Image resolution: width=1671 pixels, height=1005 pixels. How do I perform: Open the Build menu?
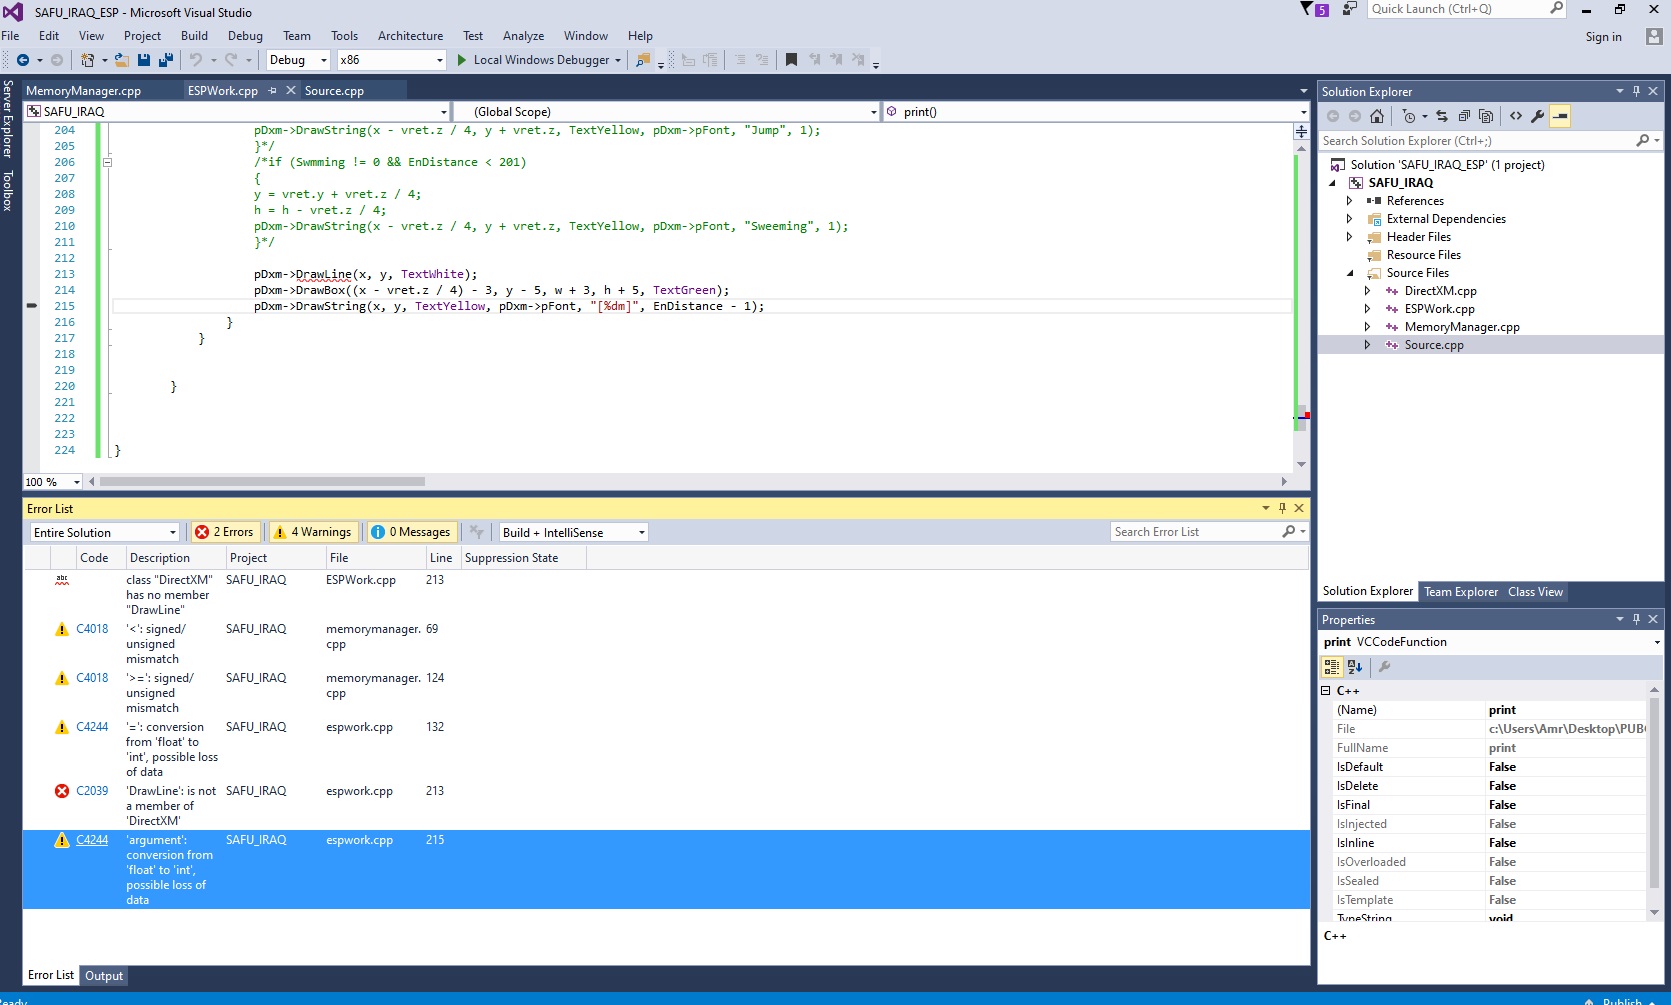click(194, 36)
